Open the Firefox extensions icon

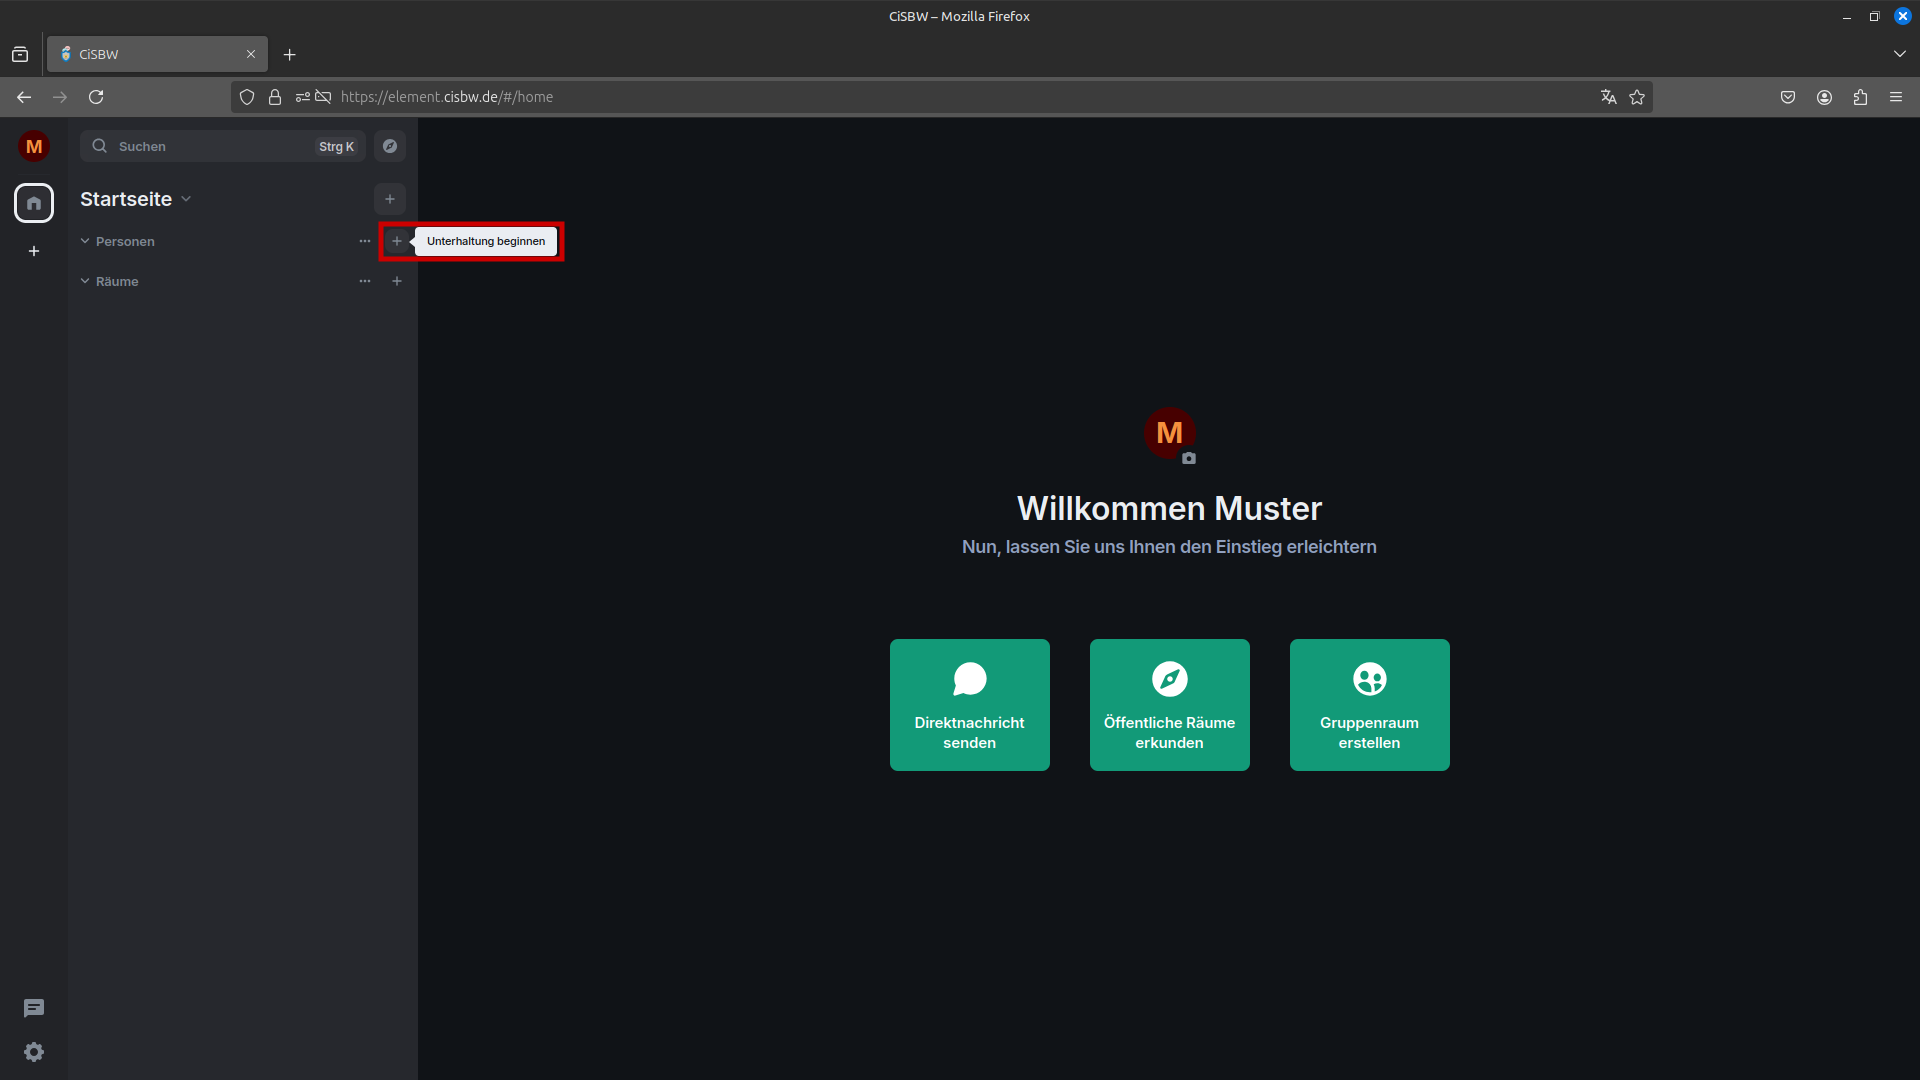point(1860,97)
